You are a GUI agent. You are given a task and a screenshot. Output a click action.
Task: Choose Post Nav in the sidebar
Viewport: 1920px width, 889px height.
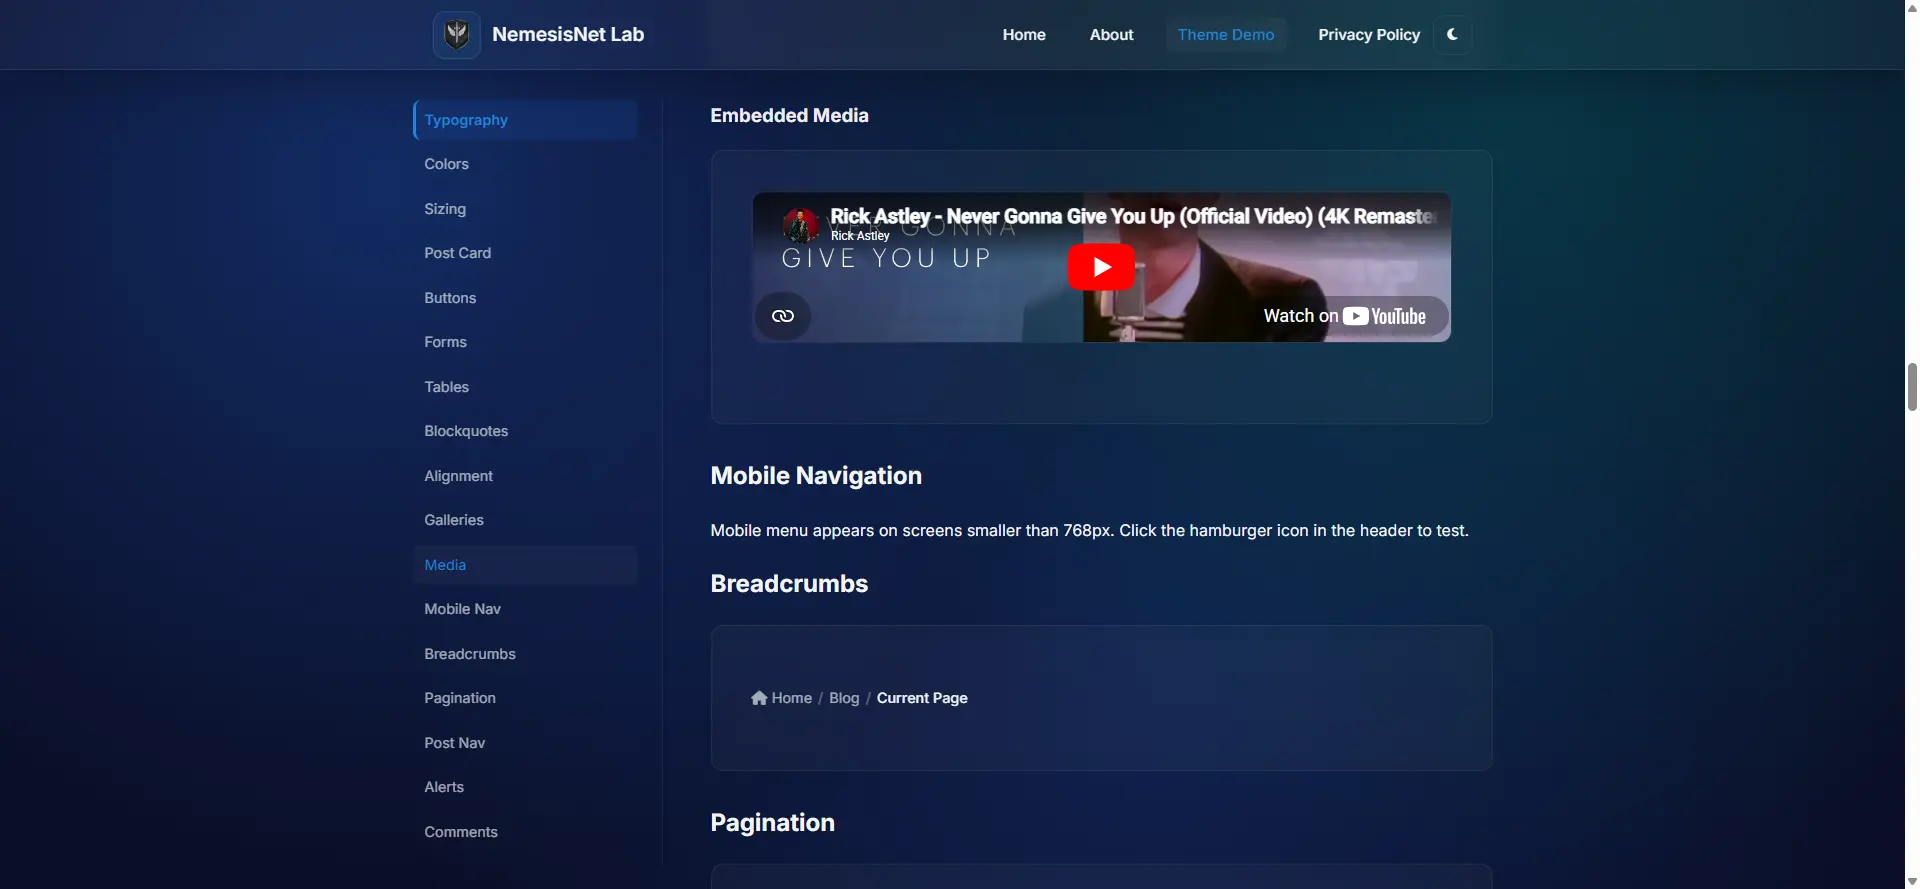525,743
